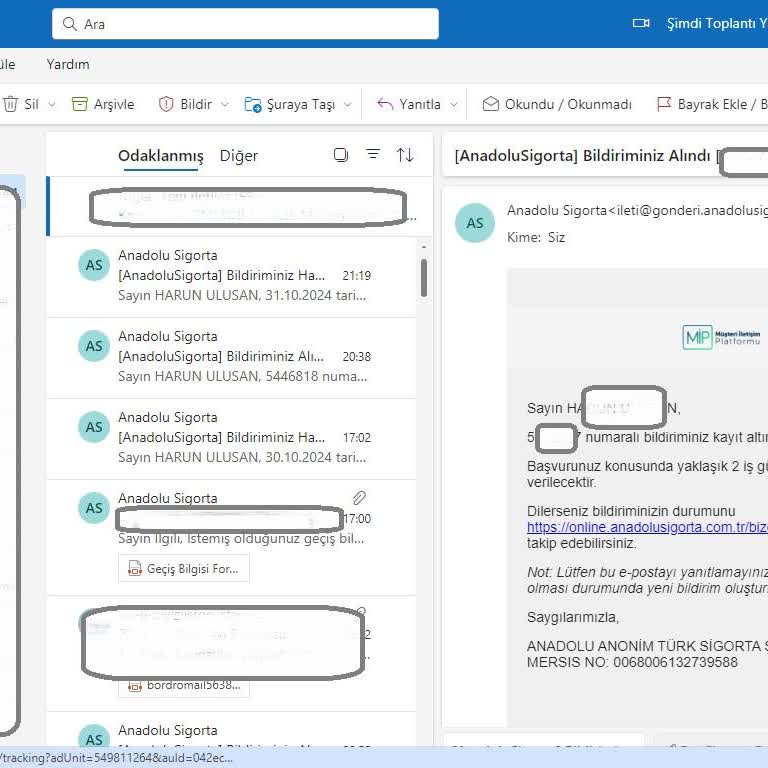Viewport: 768px width, 768px height.
Task: Expand the Sil dropdown arrow
Action: (51, 104)
